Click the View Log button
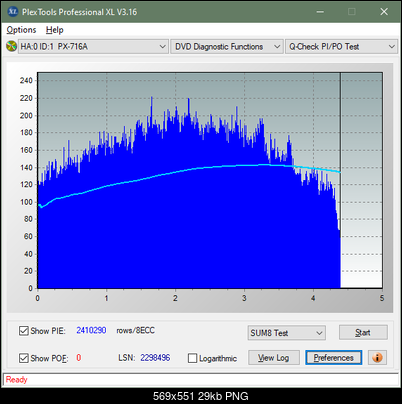The image size is (402, 404). 274,358
